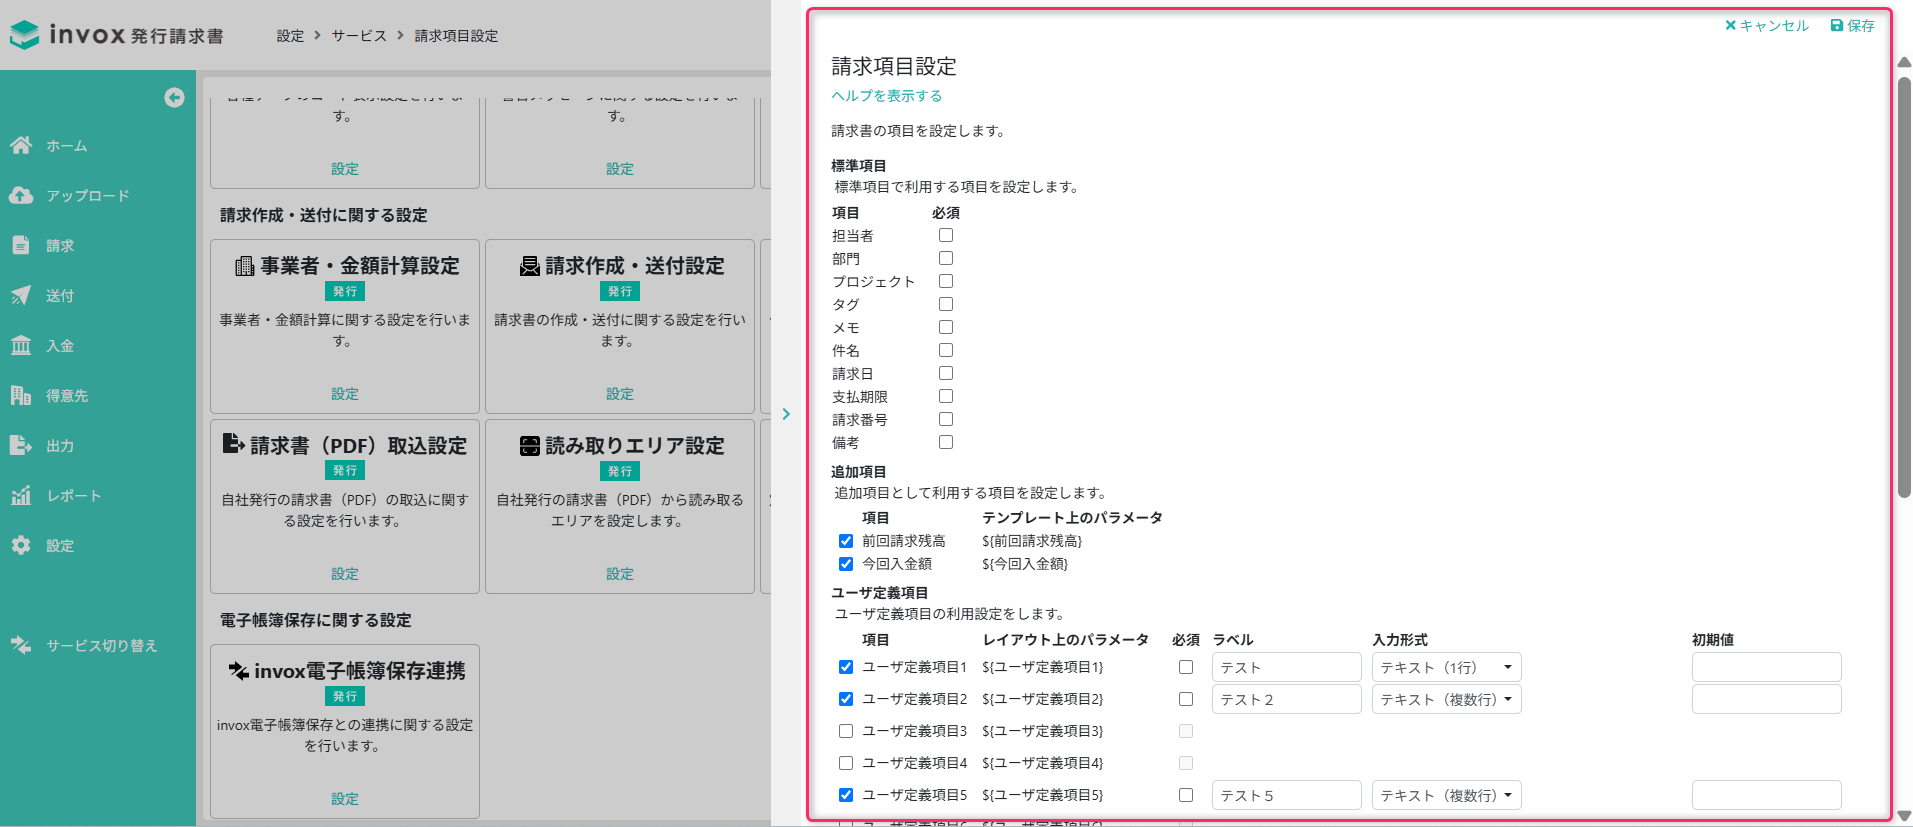
Task: Open the 設定 gear icon in sidebar
Action: pos(21,545)
